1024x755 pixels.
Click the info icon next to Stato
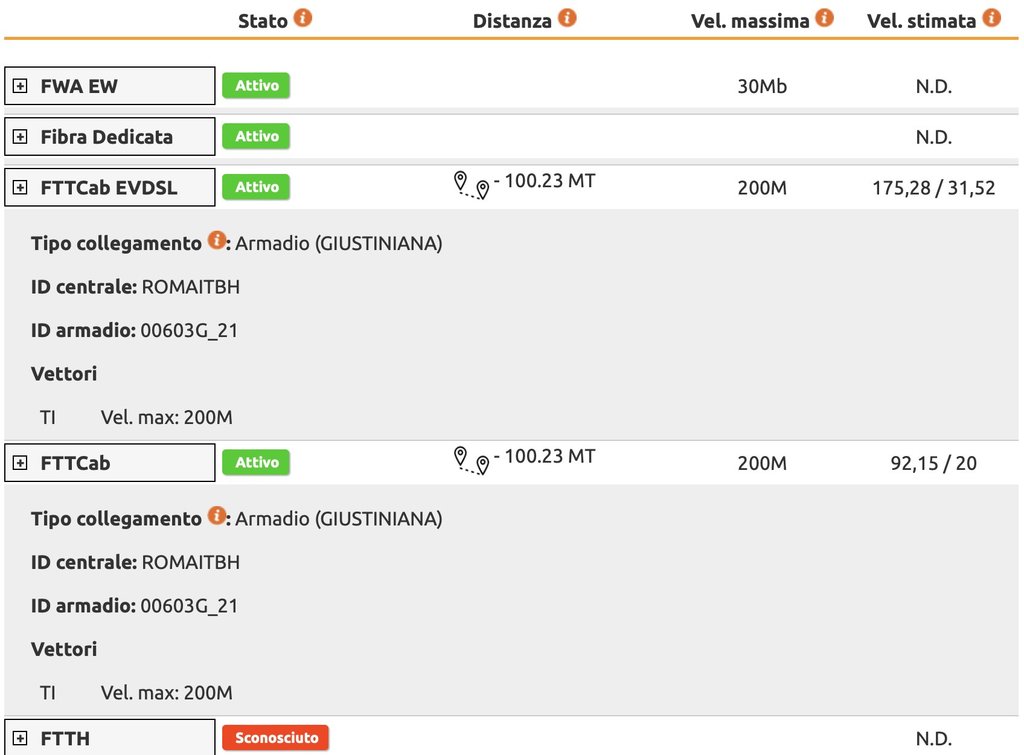point(303,18)
